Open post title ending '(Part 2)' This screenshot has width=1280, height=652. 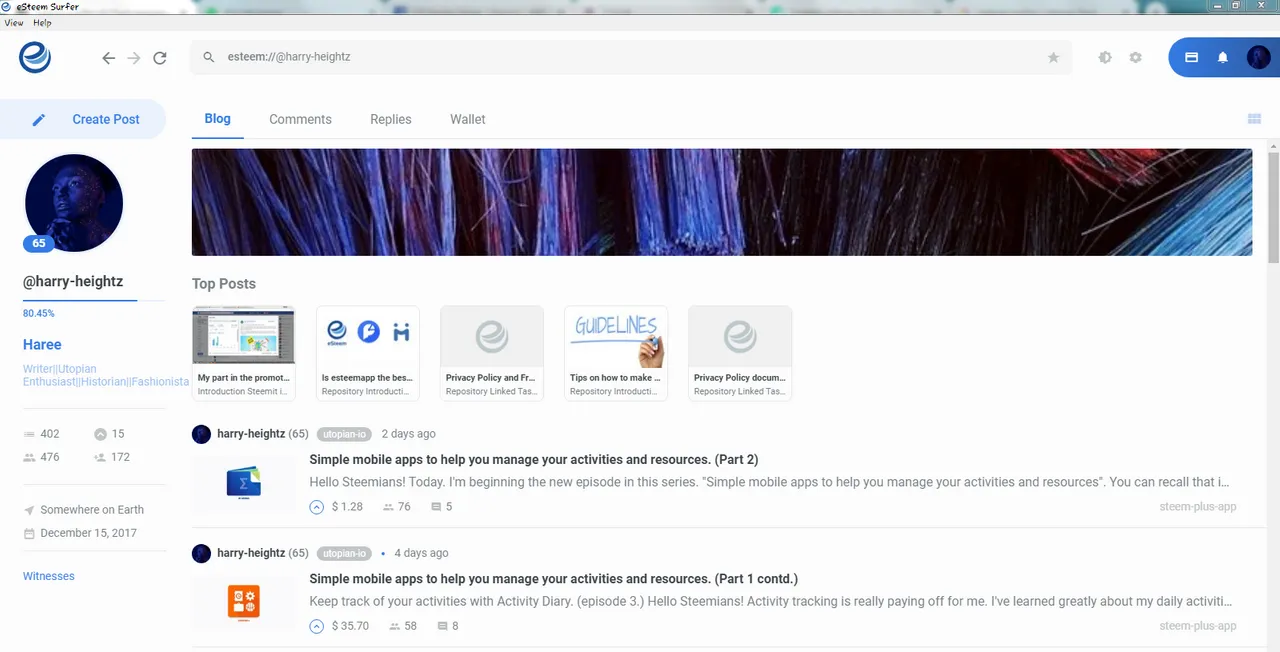point(534,460)
